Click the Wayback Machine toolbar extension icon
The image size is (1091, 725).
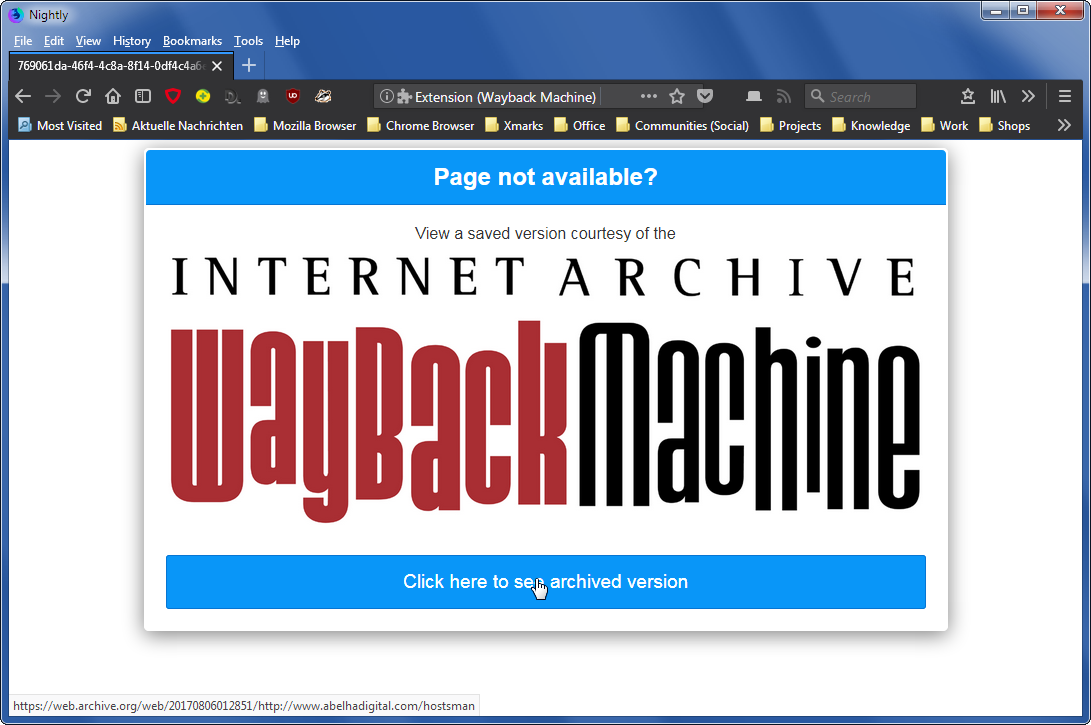click(323, 96)
